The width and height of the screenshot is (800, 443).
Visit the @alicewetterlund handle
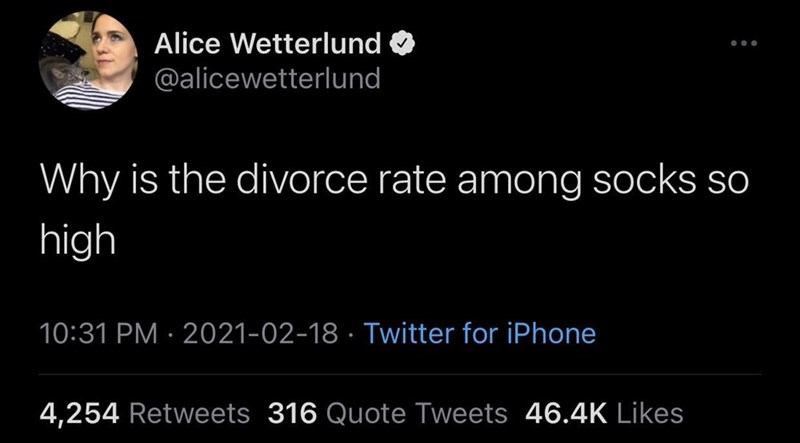coord(267,79)
